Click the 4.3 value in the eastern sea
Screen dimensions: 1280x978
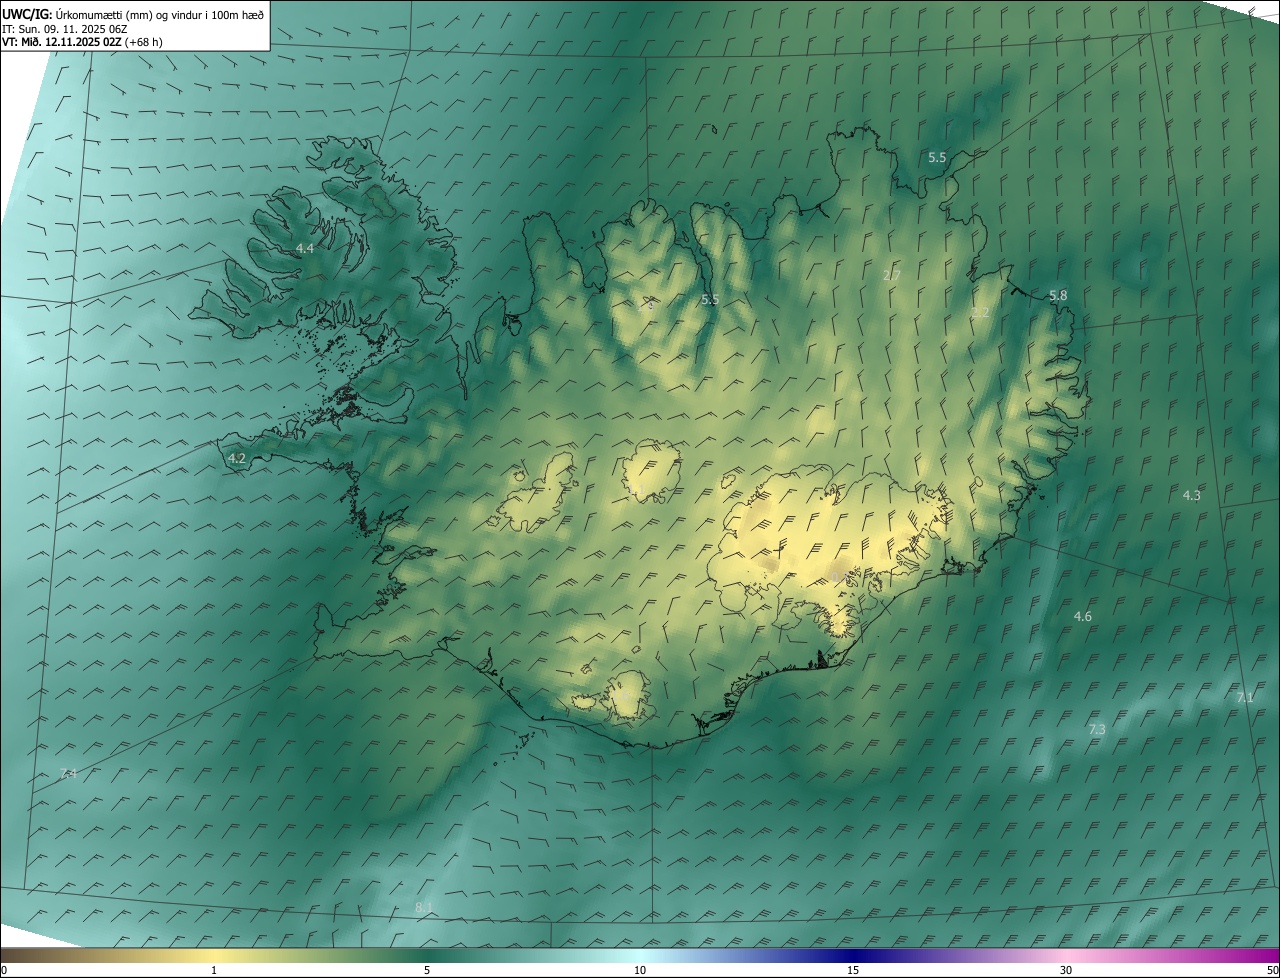(1192, 496)
